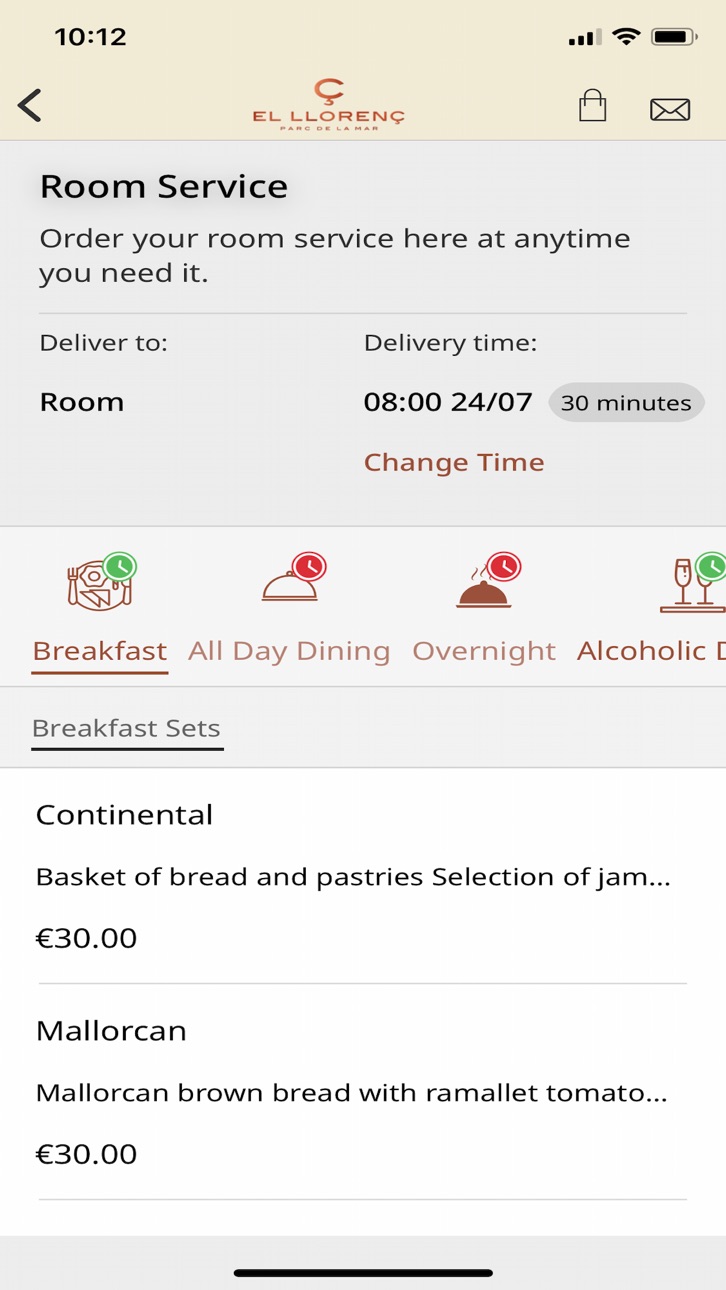
Task: Select the Overnight hot dish icon
Action: click(488, 581)
